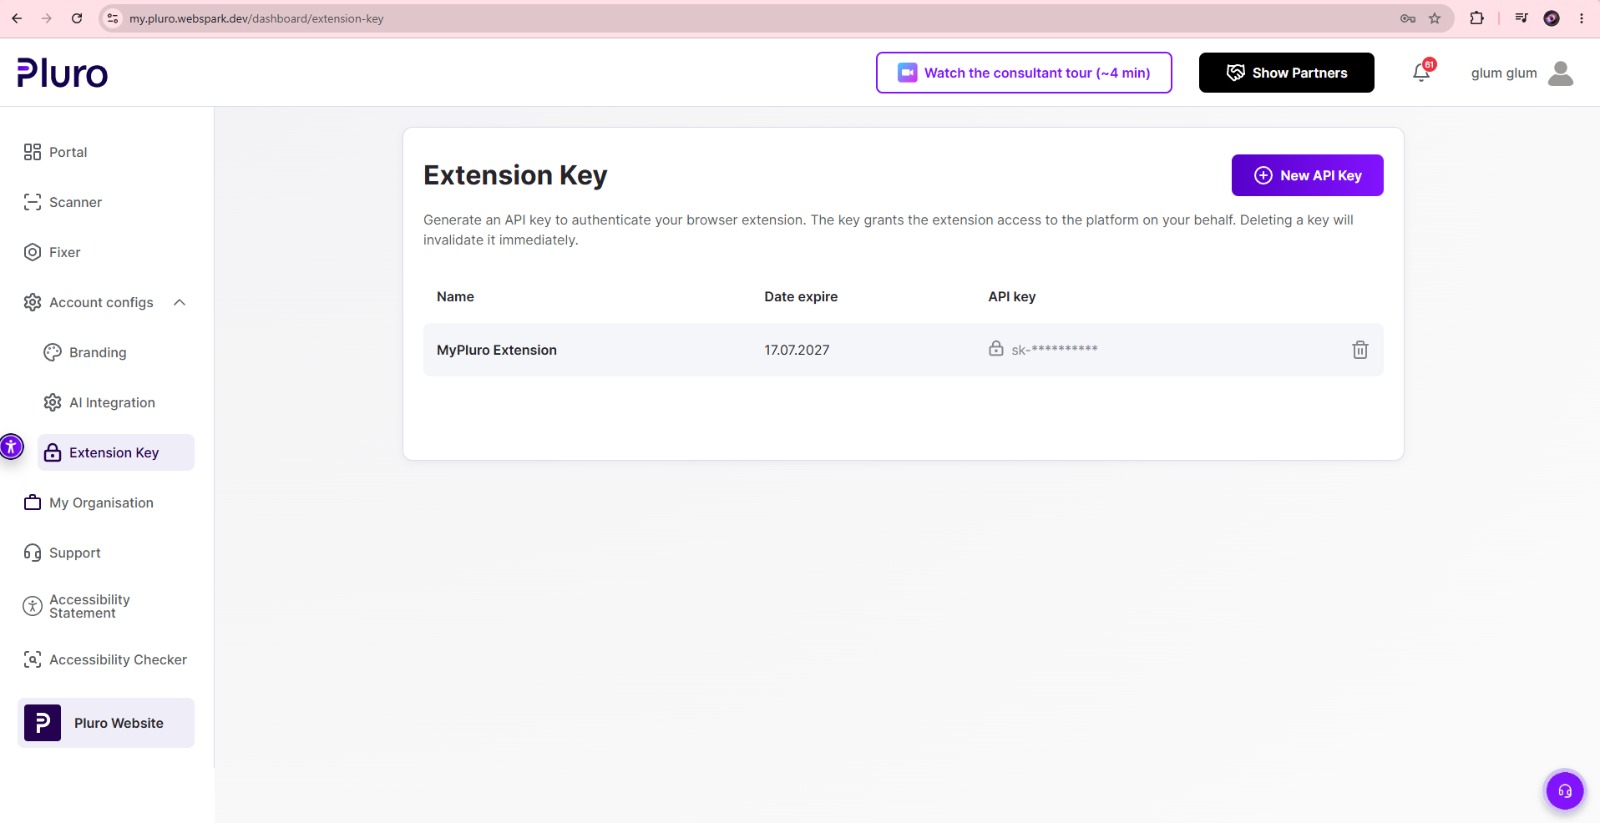Click the Pluro logo

coord(62,73)
